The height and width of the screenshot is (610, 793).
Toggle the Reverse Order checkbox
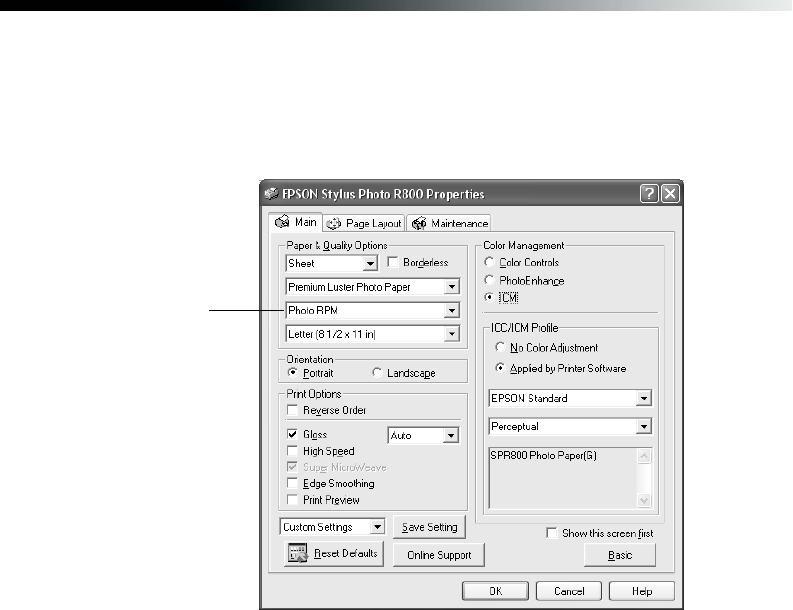pyautogui.click(x=292, y=410)
